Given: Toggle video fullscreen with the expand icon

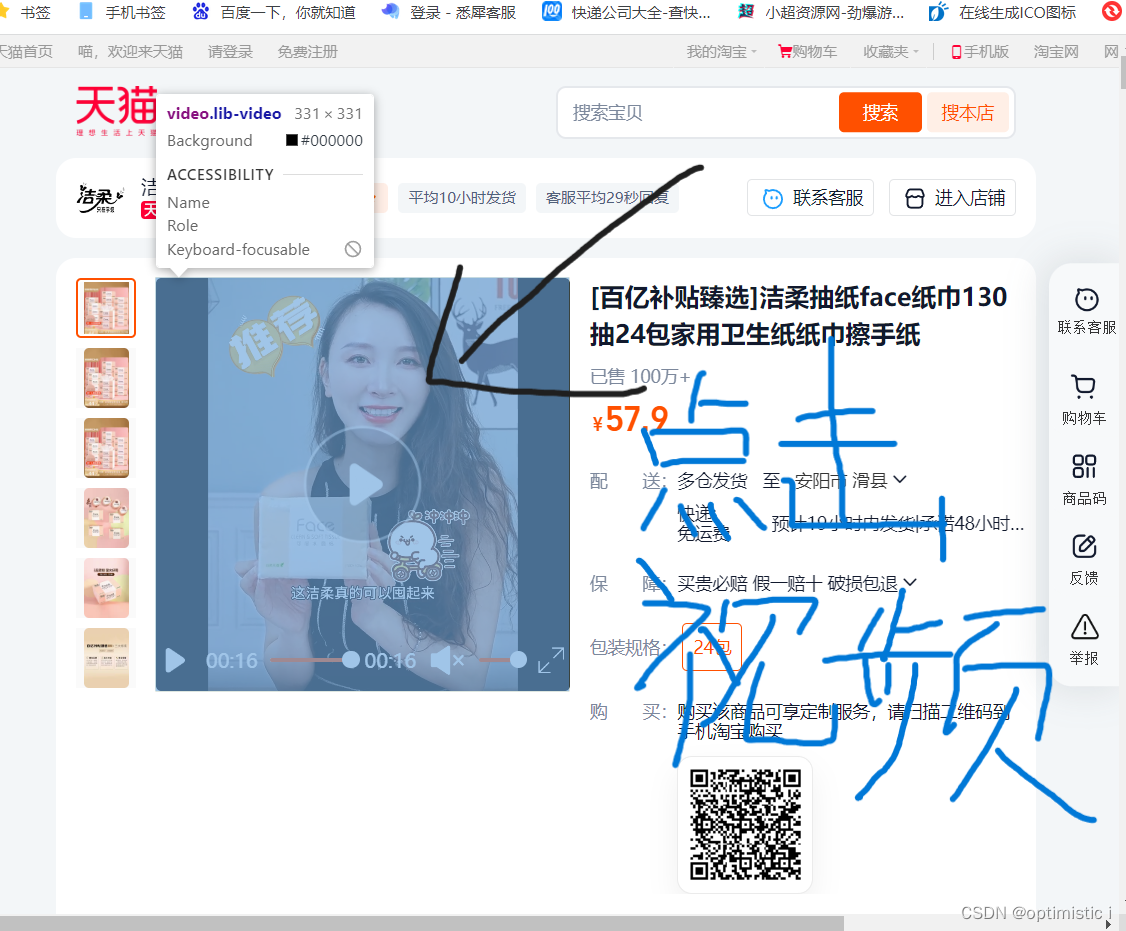Looking at the screenshot, I should 551,660.
